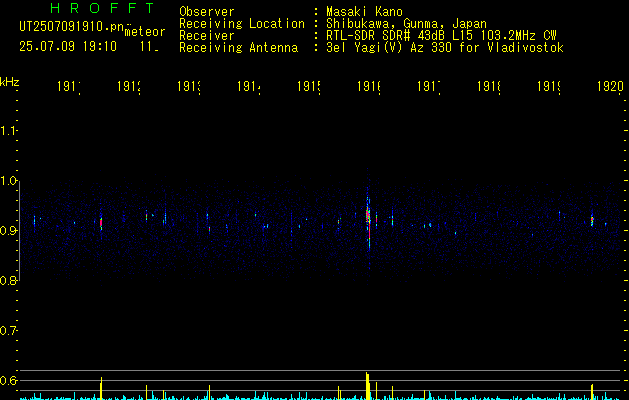Click the word 'meteor' under the file name

click(145, 32)
